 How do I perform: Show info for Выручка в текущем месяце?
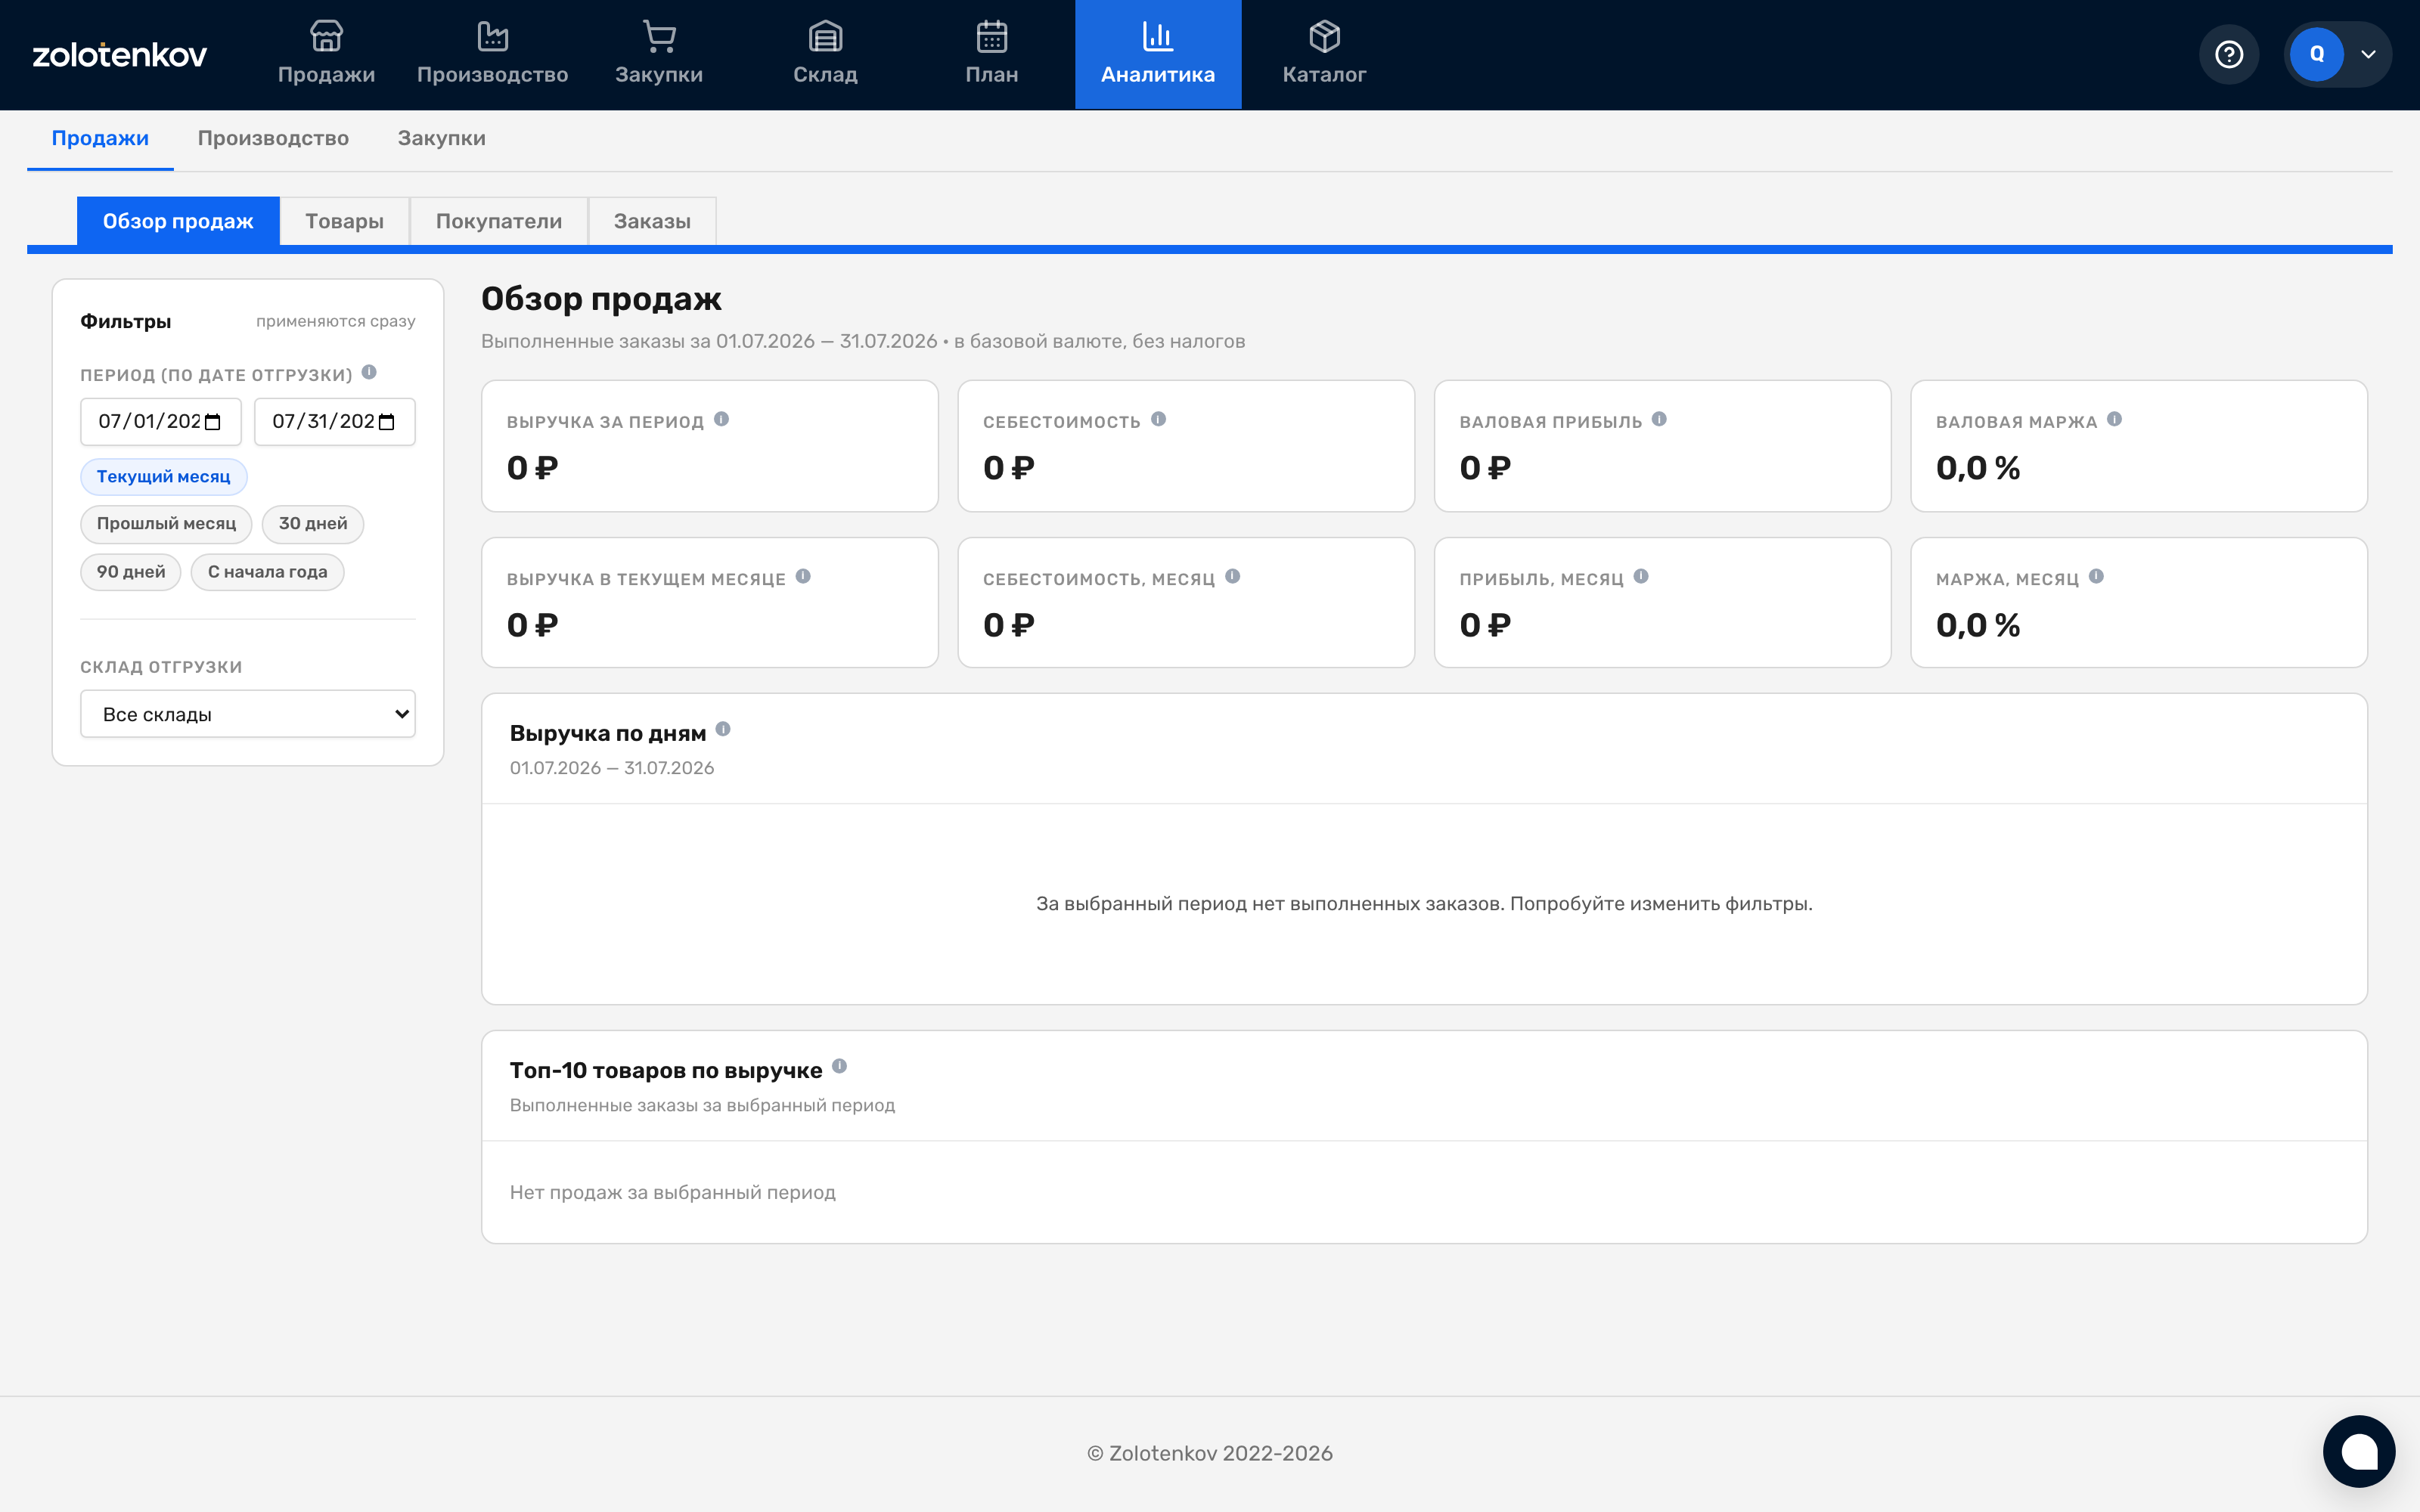point(803,576)
